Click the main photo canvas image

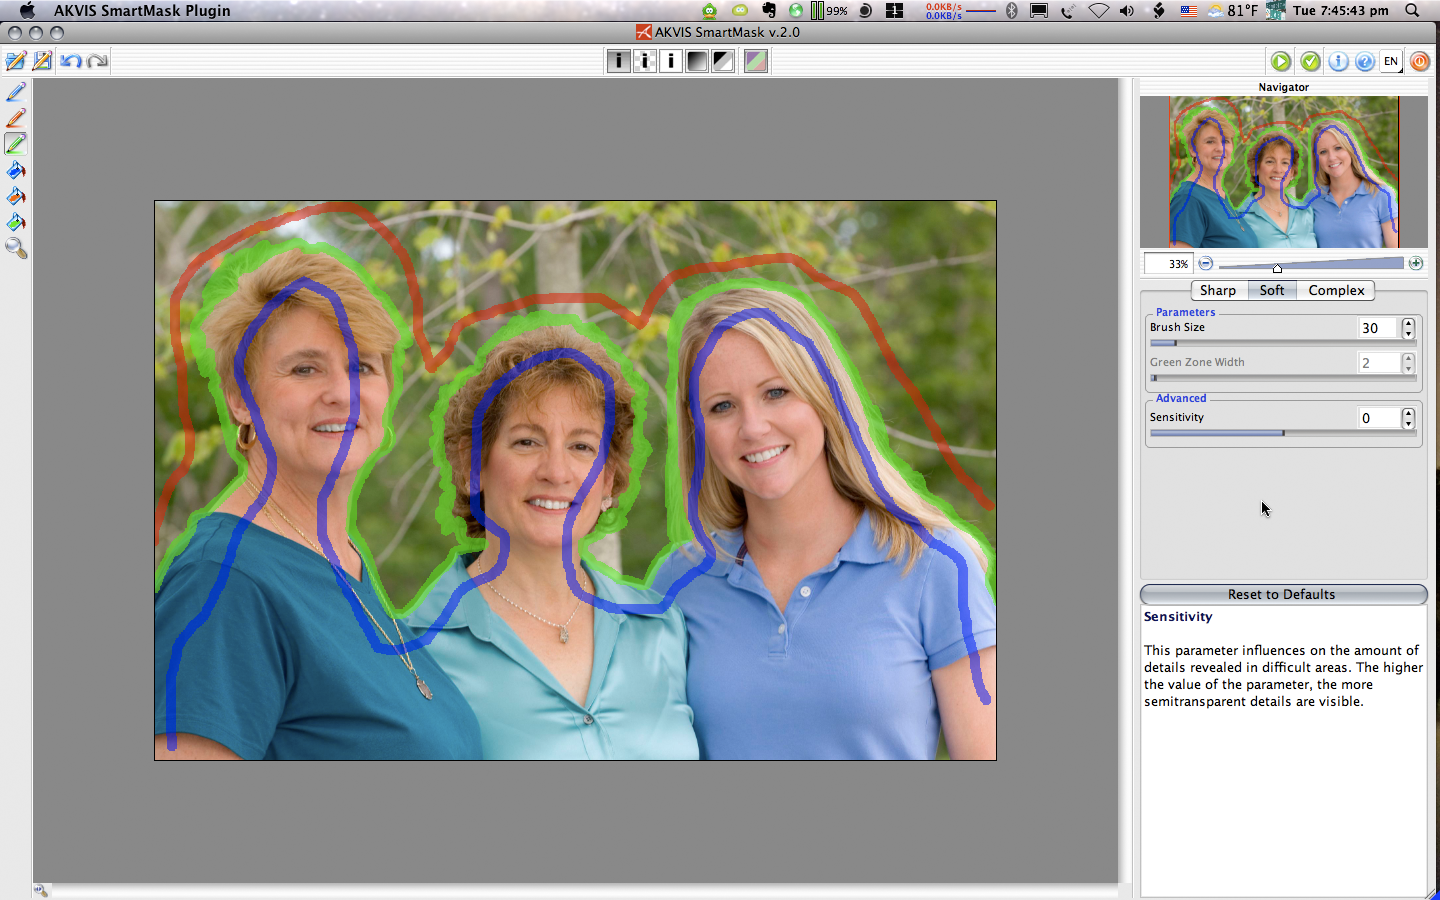[575, 481]
